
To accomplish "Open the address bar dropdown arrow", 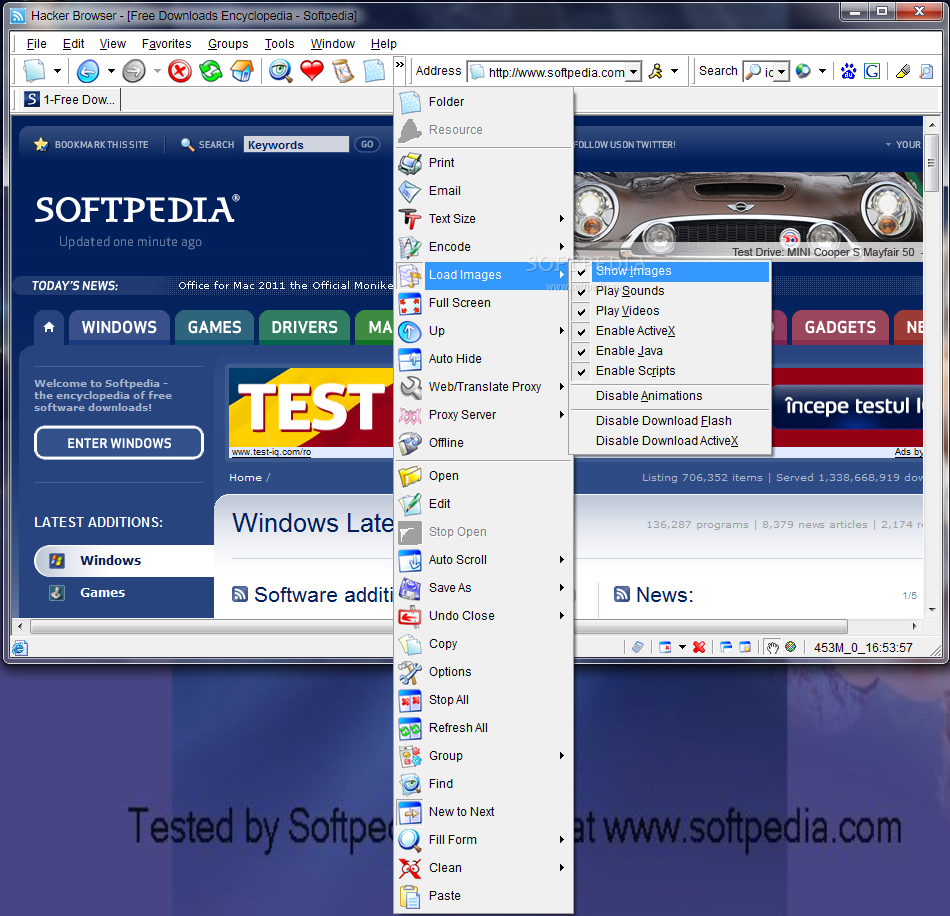I will (633, 72).
